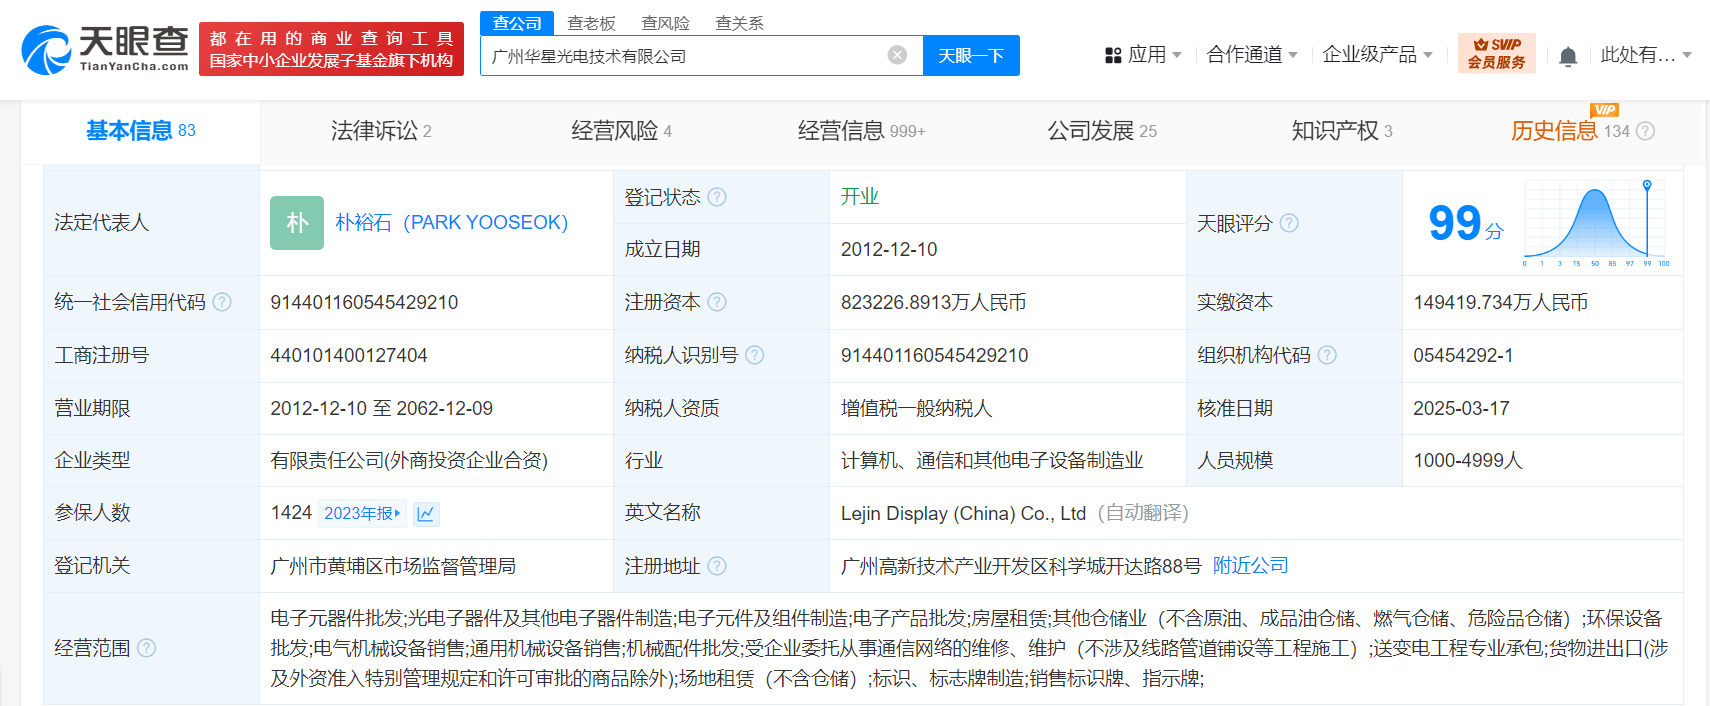Switch to the 法律诉讼 tab

[381, 131]
